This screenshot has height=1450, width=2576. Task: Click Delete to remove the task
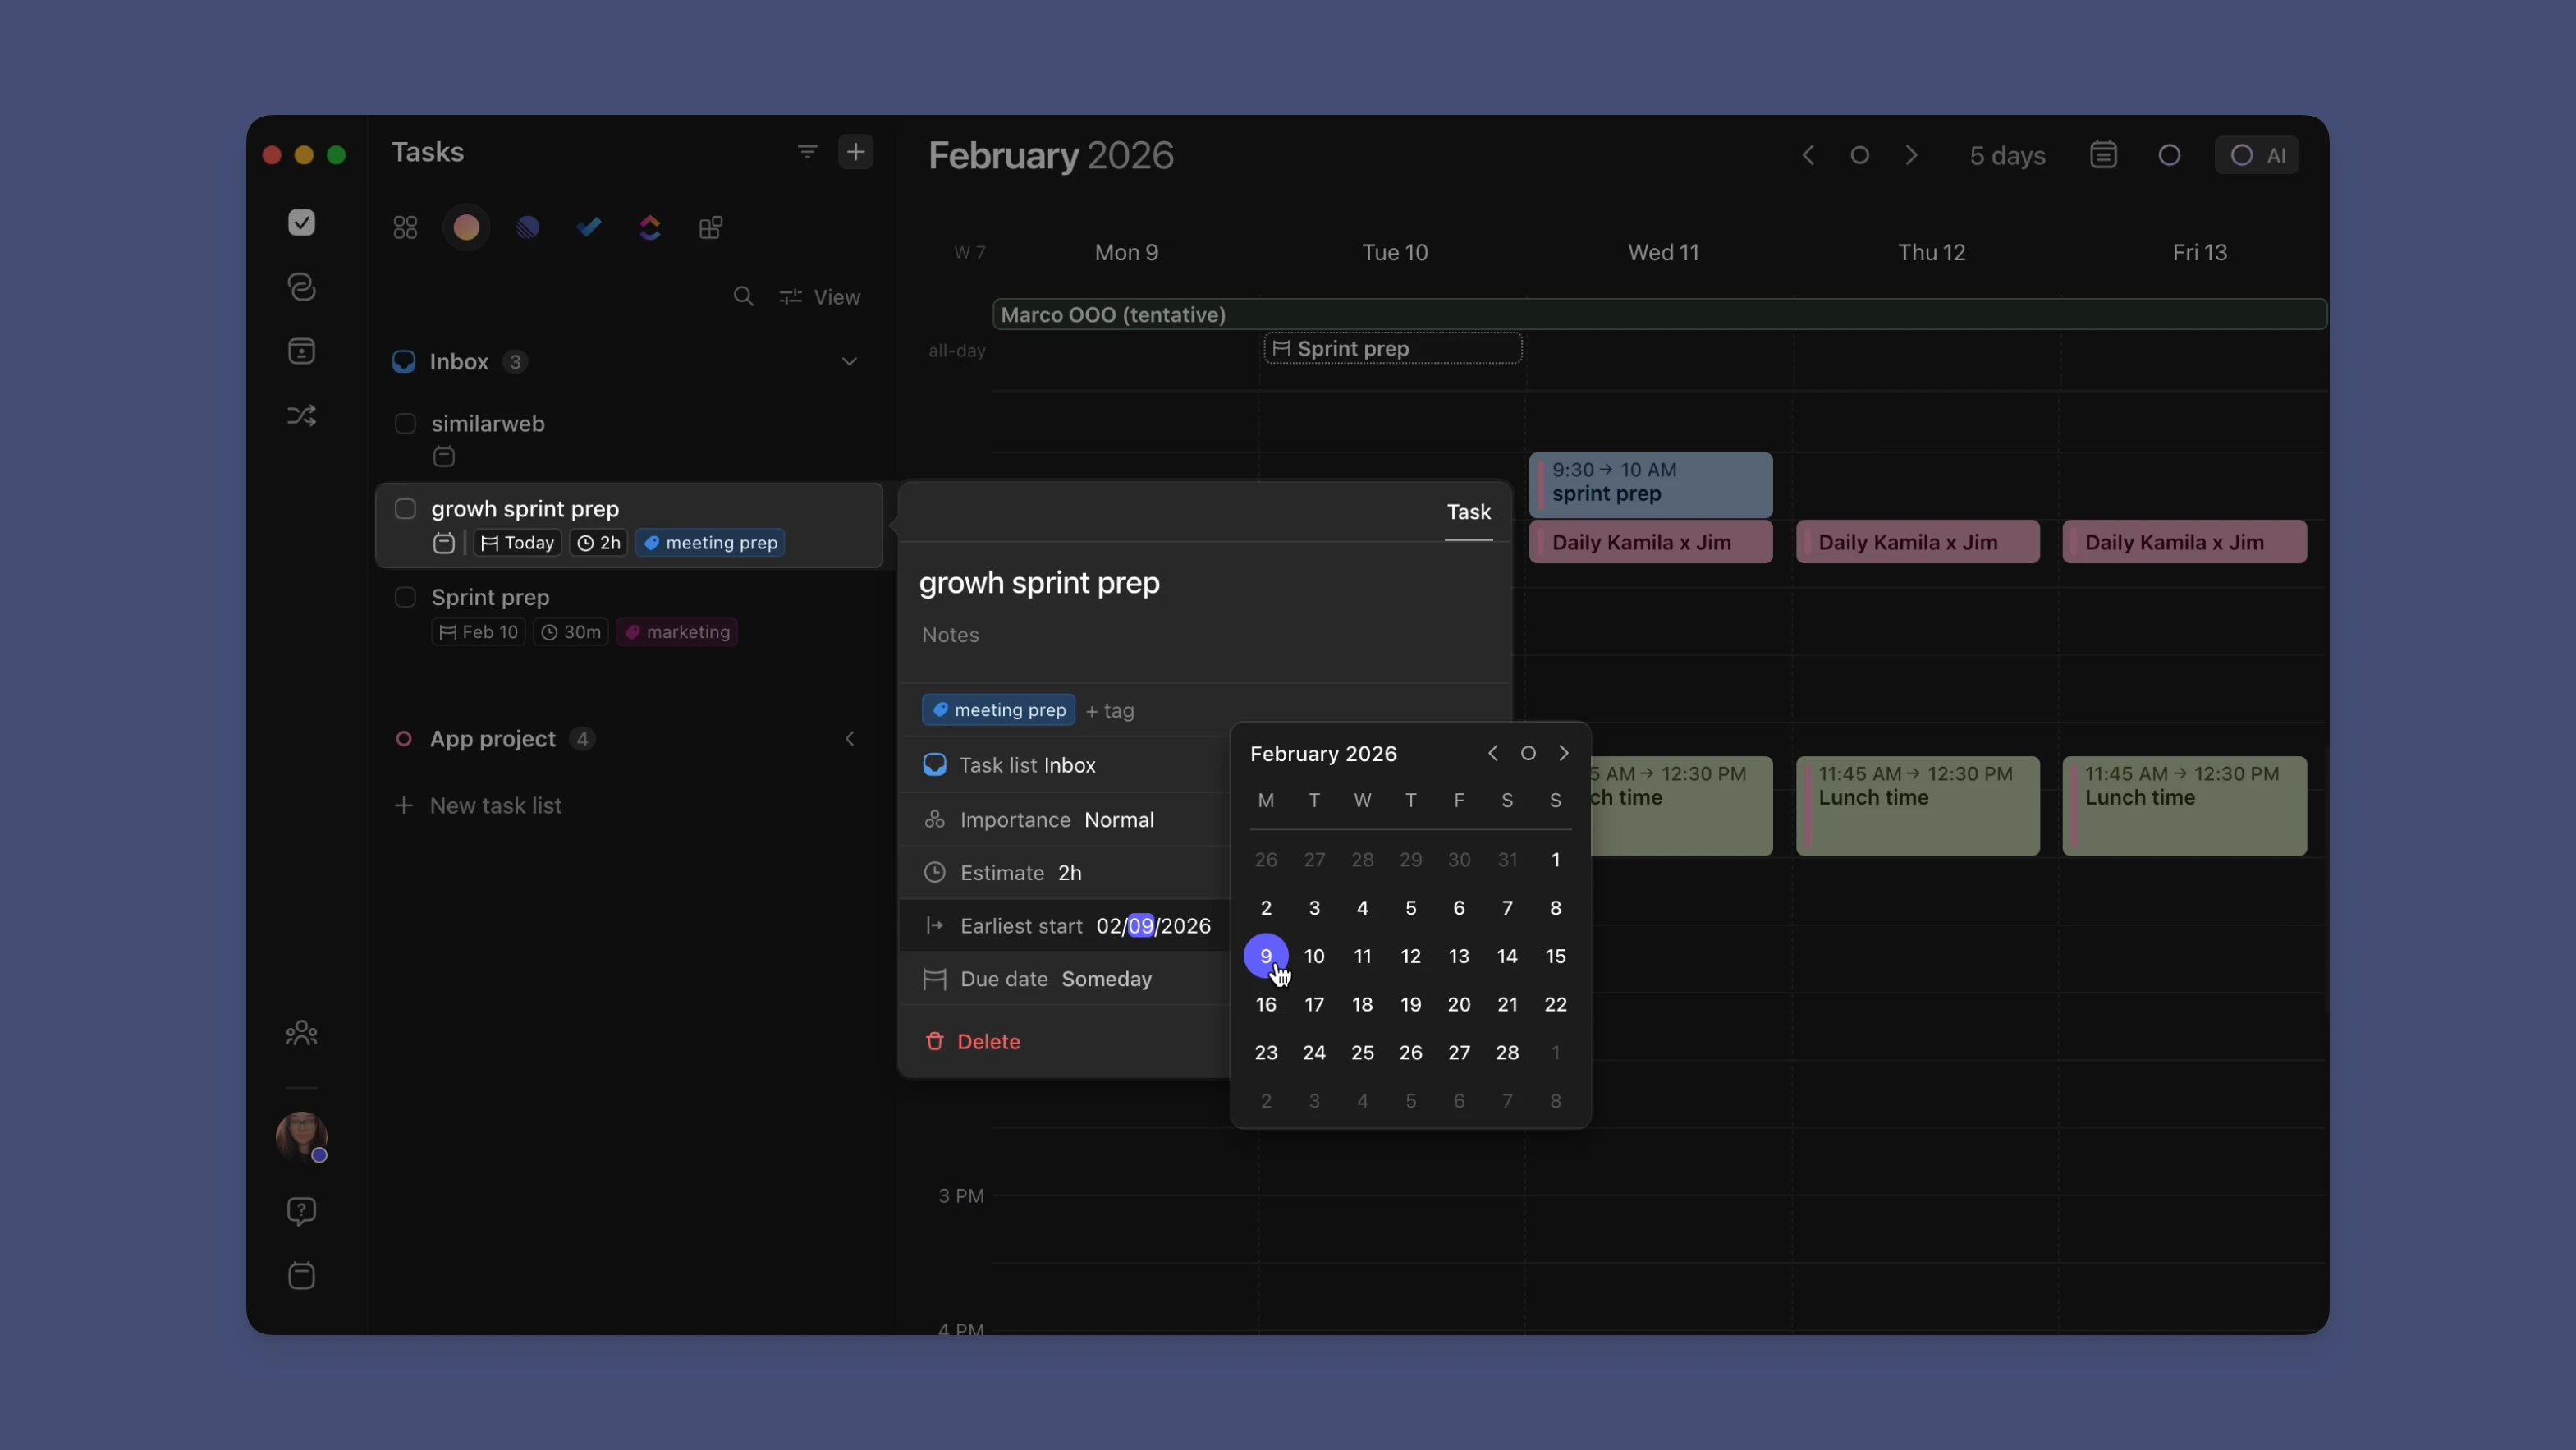[x=988, y=1041]
